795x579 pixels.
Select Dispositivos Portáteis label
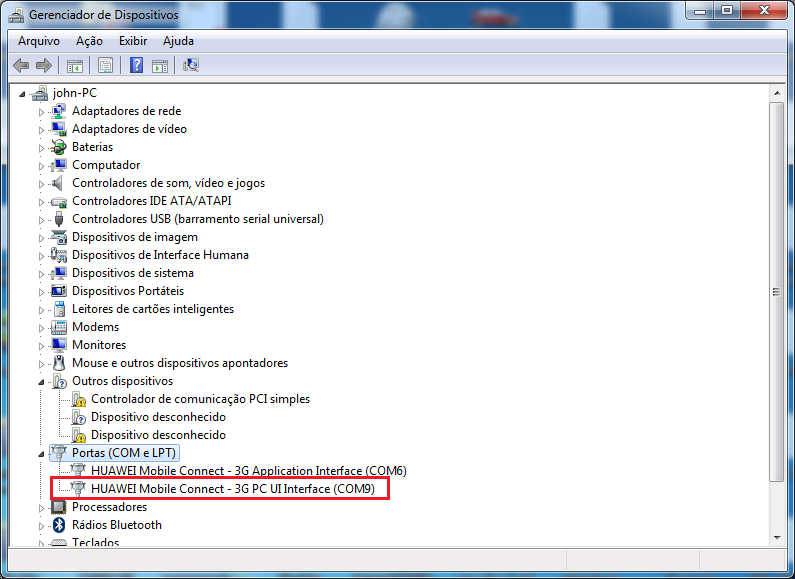coord(128,291)
